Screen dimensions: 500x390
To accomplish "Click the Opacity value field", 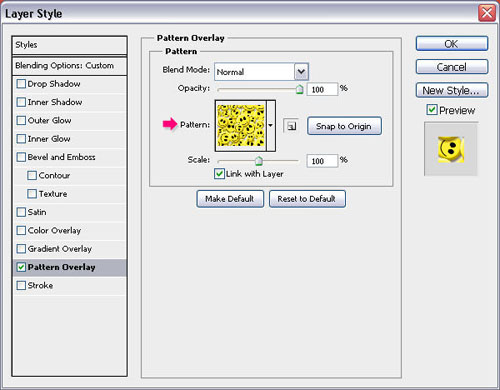I will click(322, 89).
